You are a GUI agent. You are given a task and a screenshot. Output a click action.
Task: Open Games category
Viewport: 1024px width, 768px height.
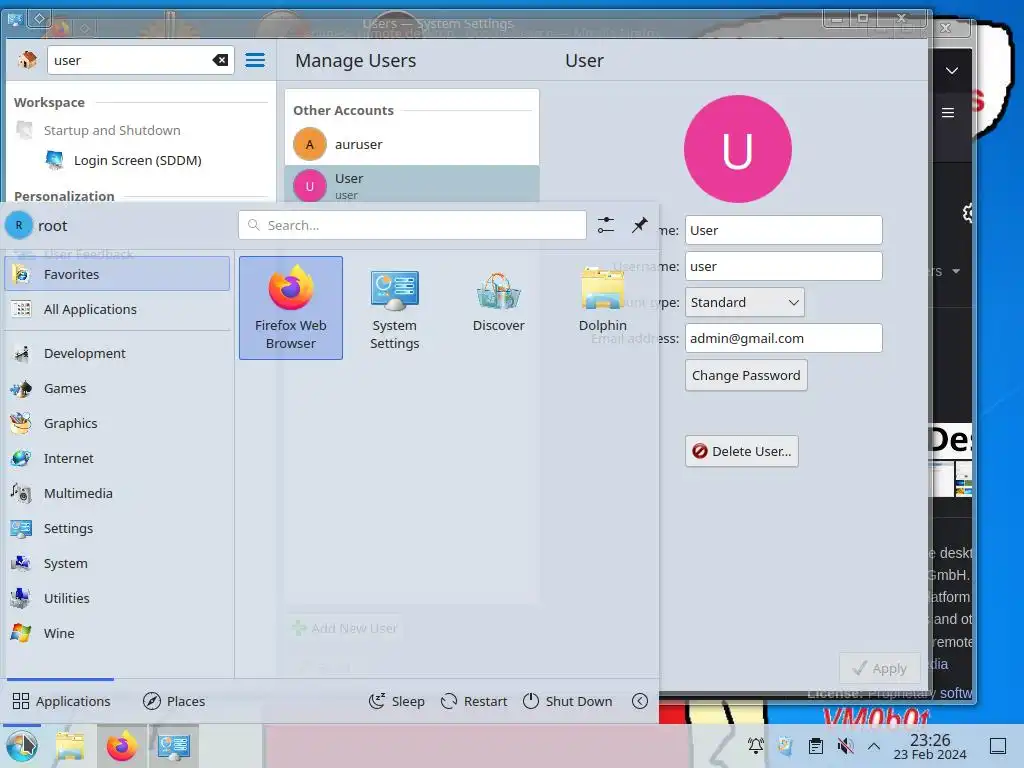[x=118, y=389]
